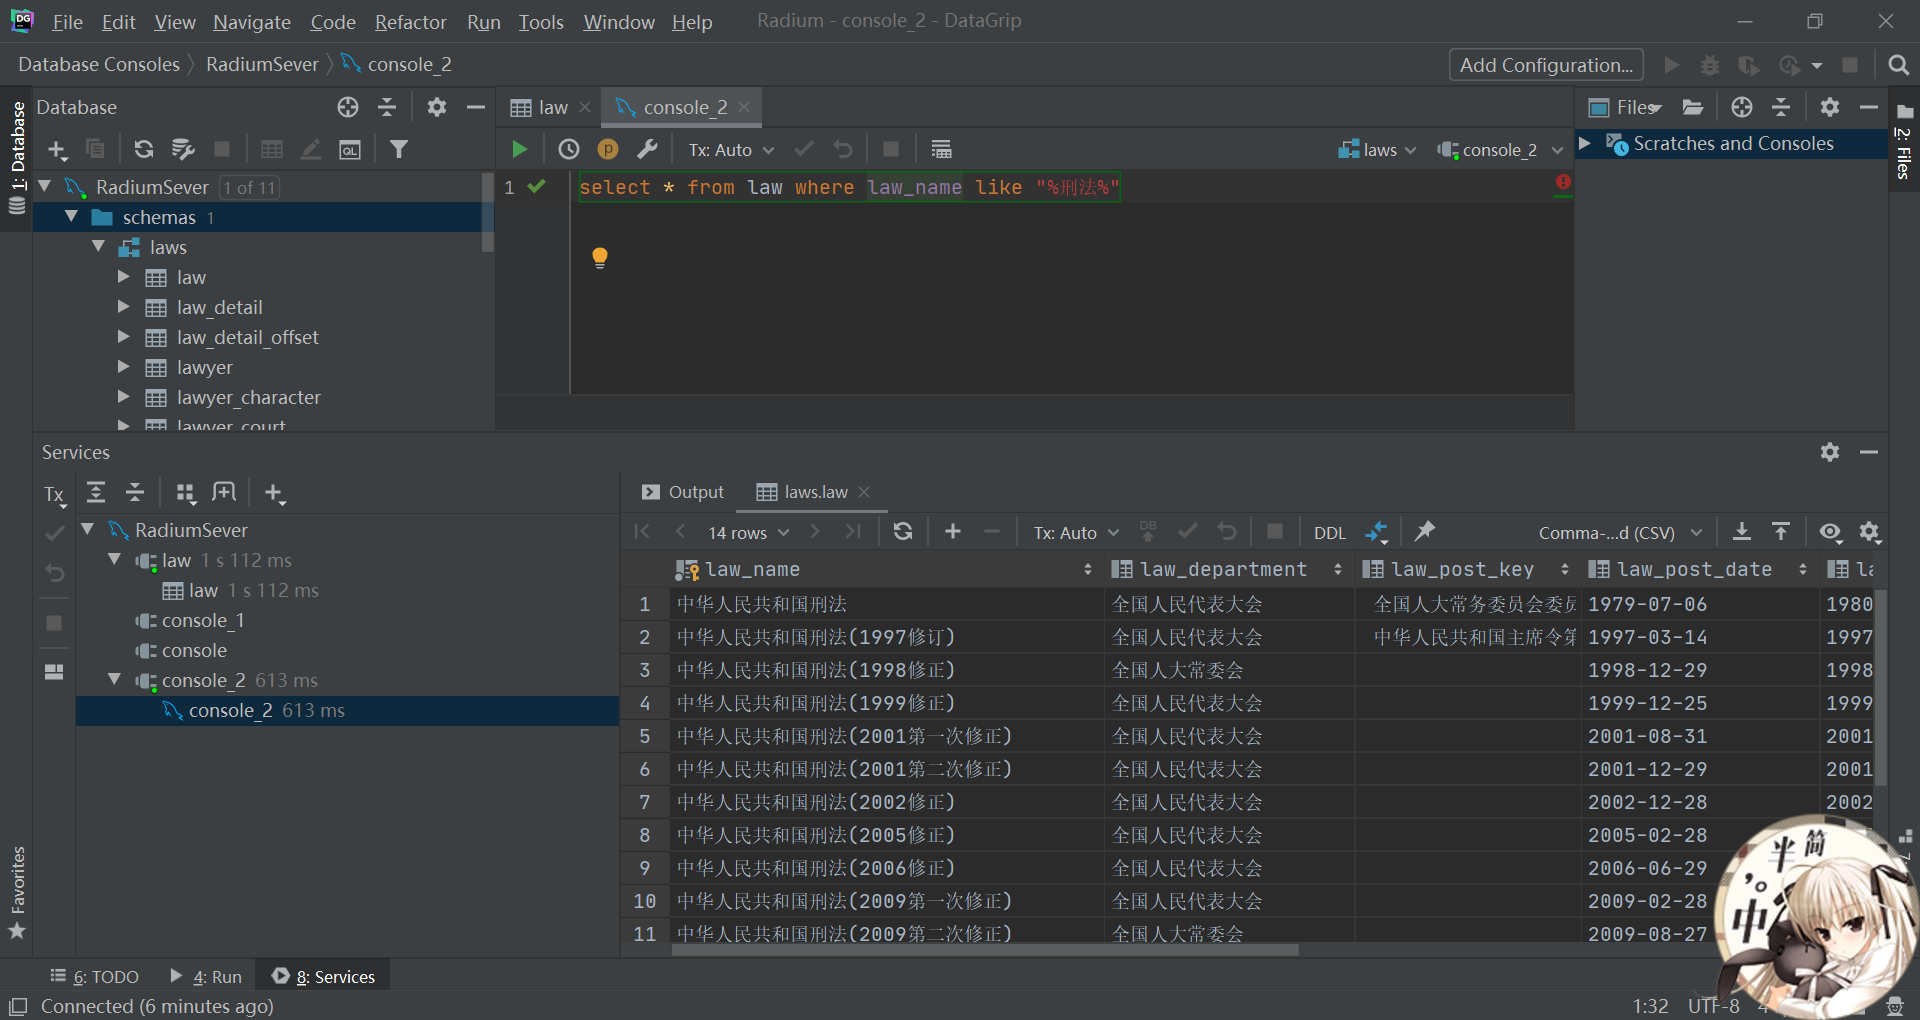Select console_1 in Services tree
This screenshot has width=1920, height=1020.
(203, 620)
